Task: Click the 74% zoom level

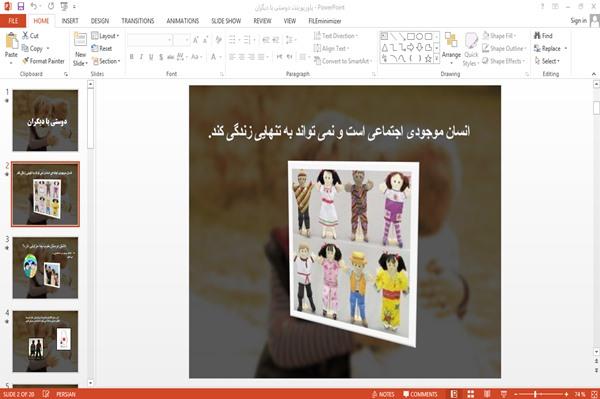Action: [x=580, y=394]
